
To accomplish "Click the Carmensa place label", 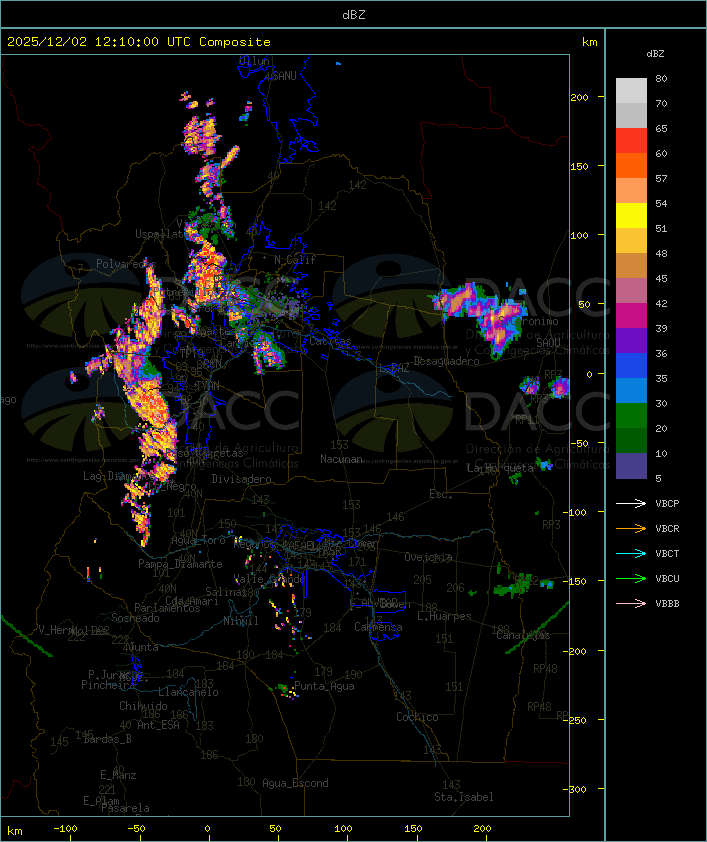I will tap(378, 627).
